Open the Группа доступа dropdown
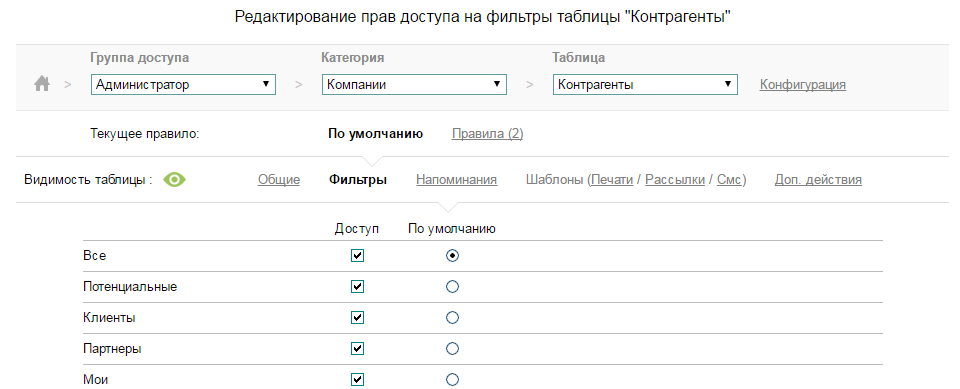960x389 pixels. click(x=184, y=85)
